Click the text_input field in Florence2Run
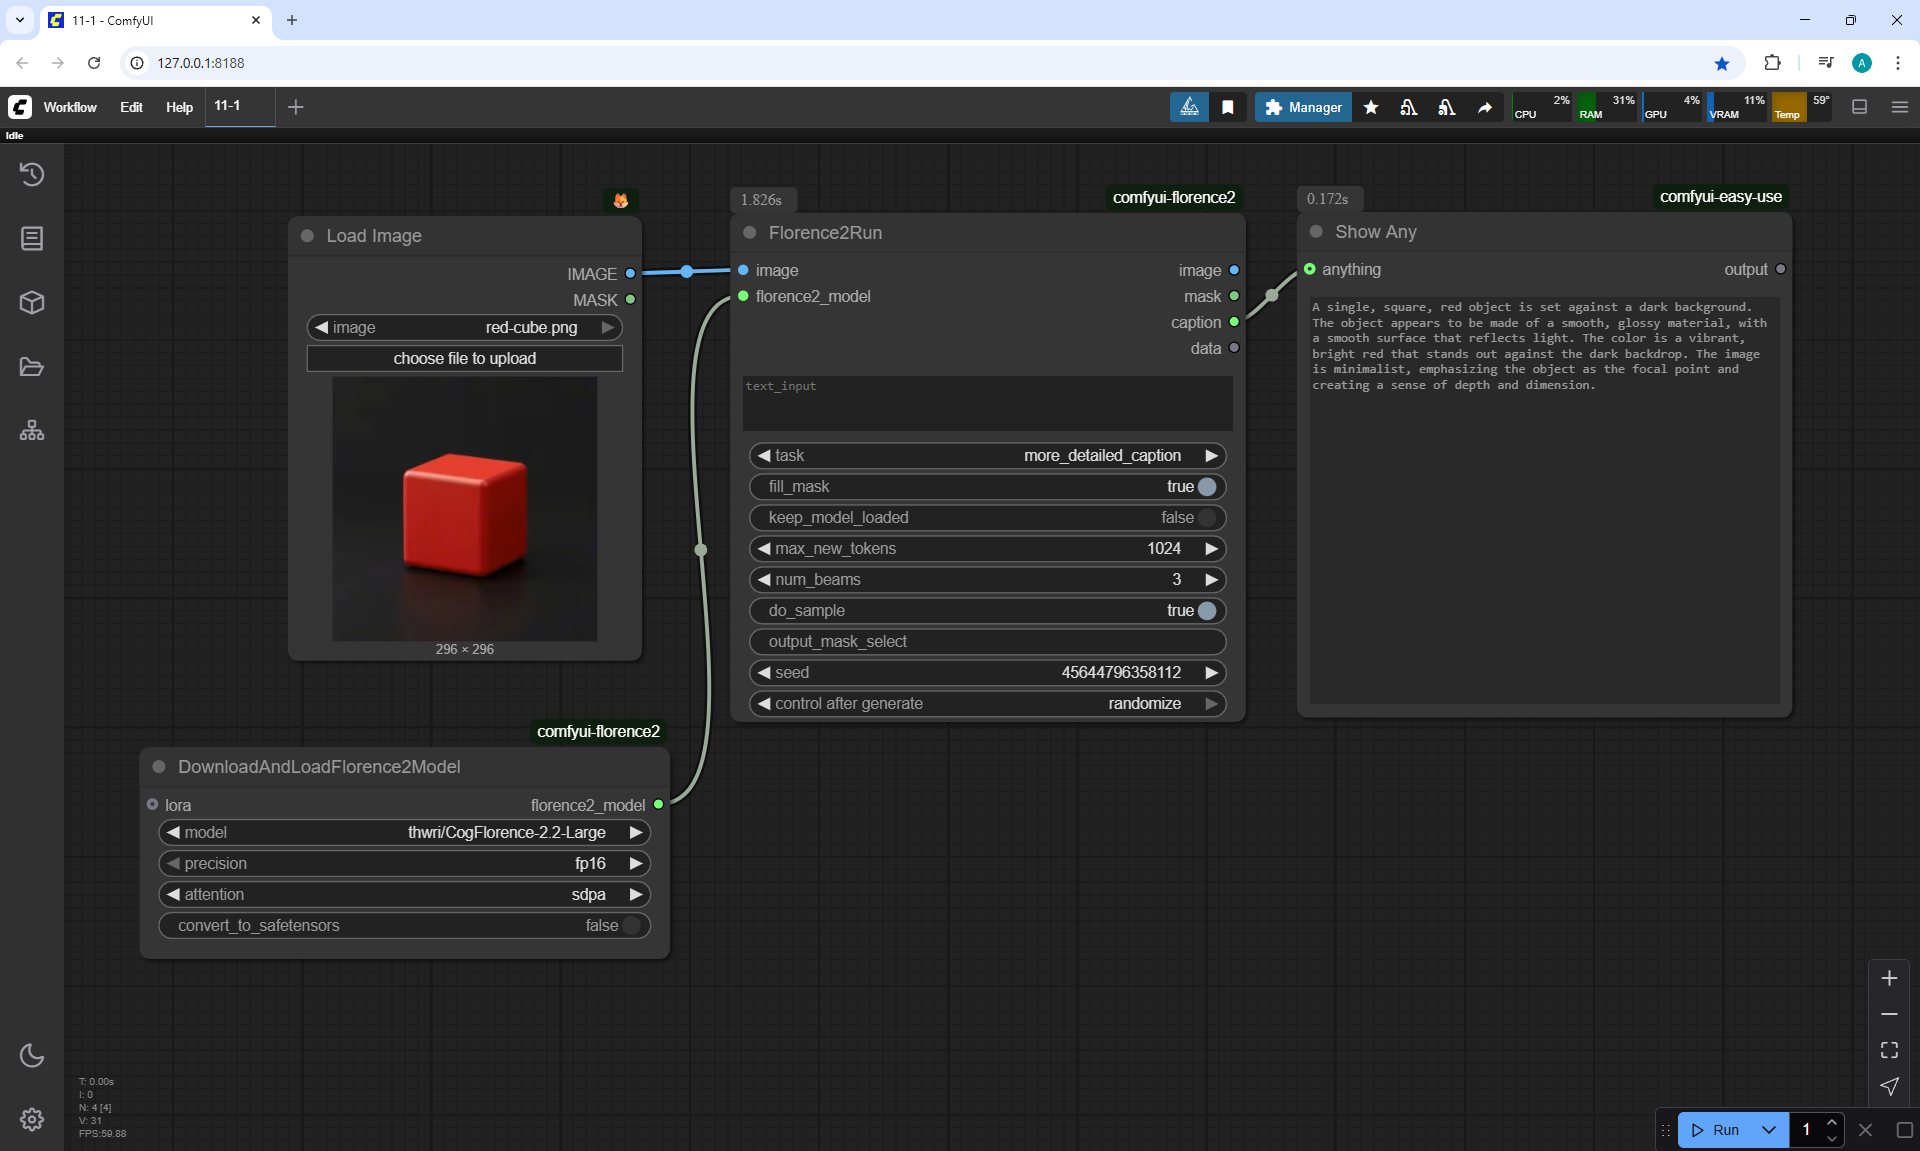 987,404
